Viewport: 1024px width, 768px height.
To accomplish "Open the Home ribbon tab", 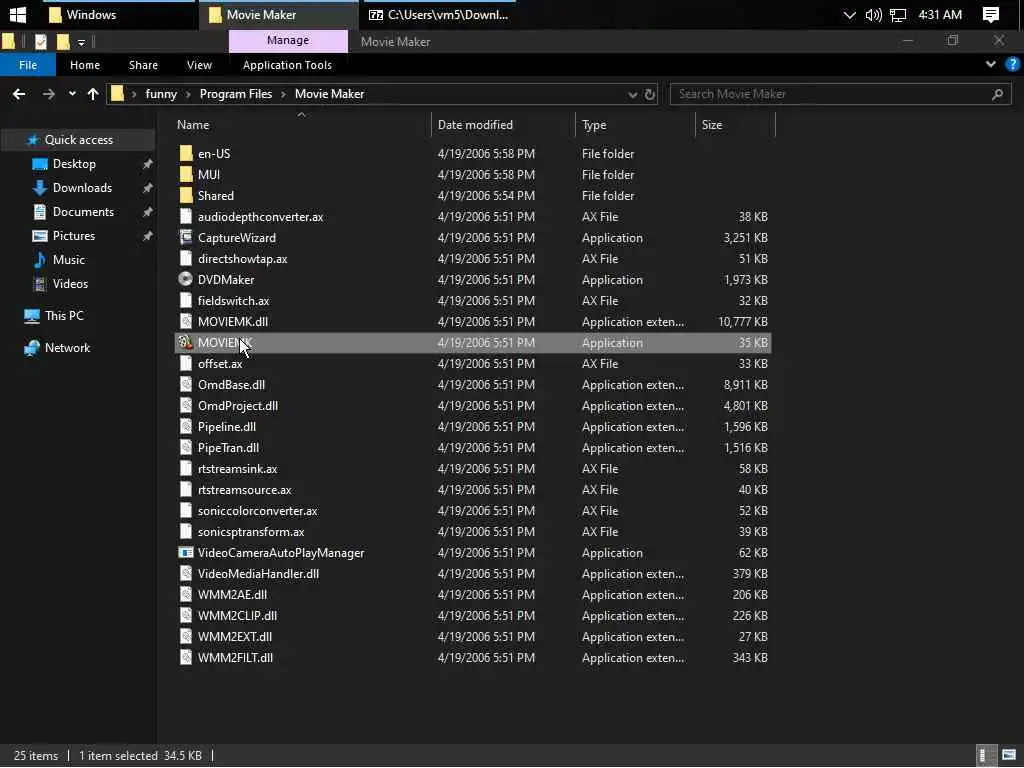I will (85, 65).
